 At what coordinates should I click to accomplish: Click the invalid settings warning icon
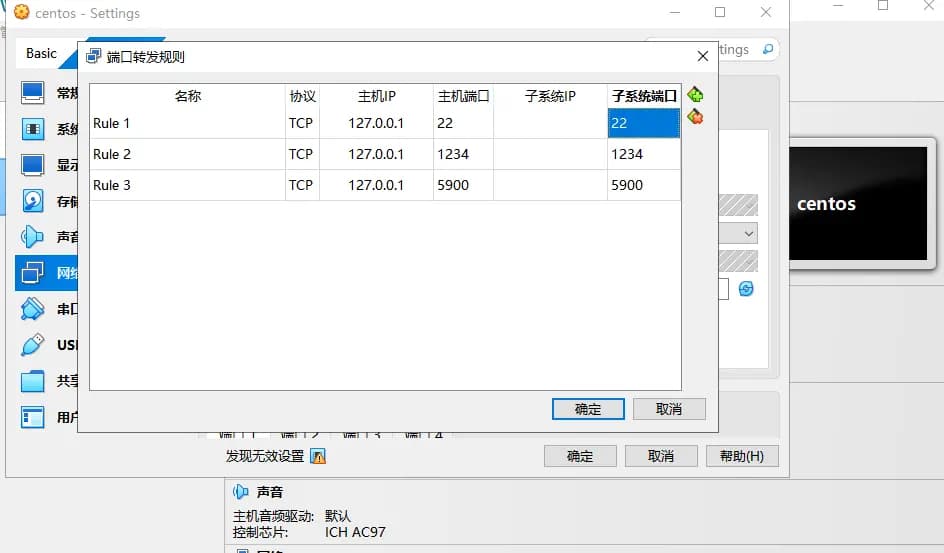(x=318, y=456)
